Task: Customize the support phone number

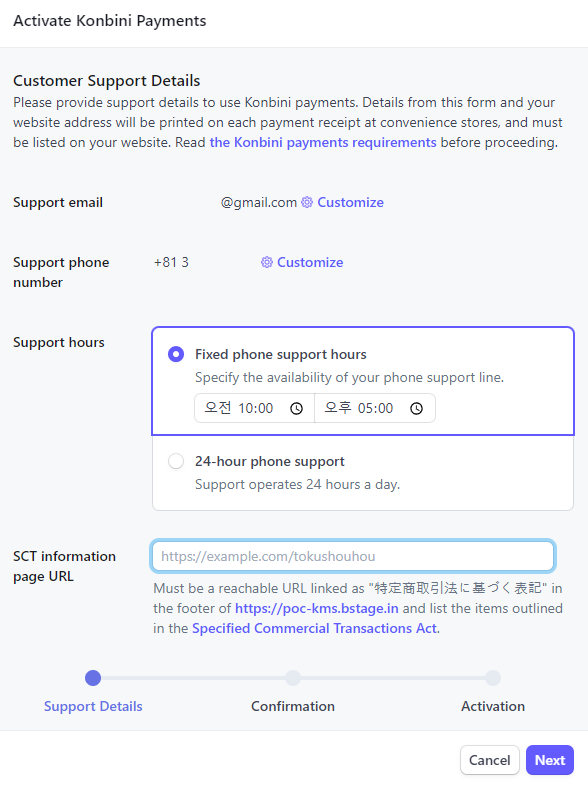Action: (x=310, y=262)
